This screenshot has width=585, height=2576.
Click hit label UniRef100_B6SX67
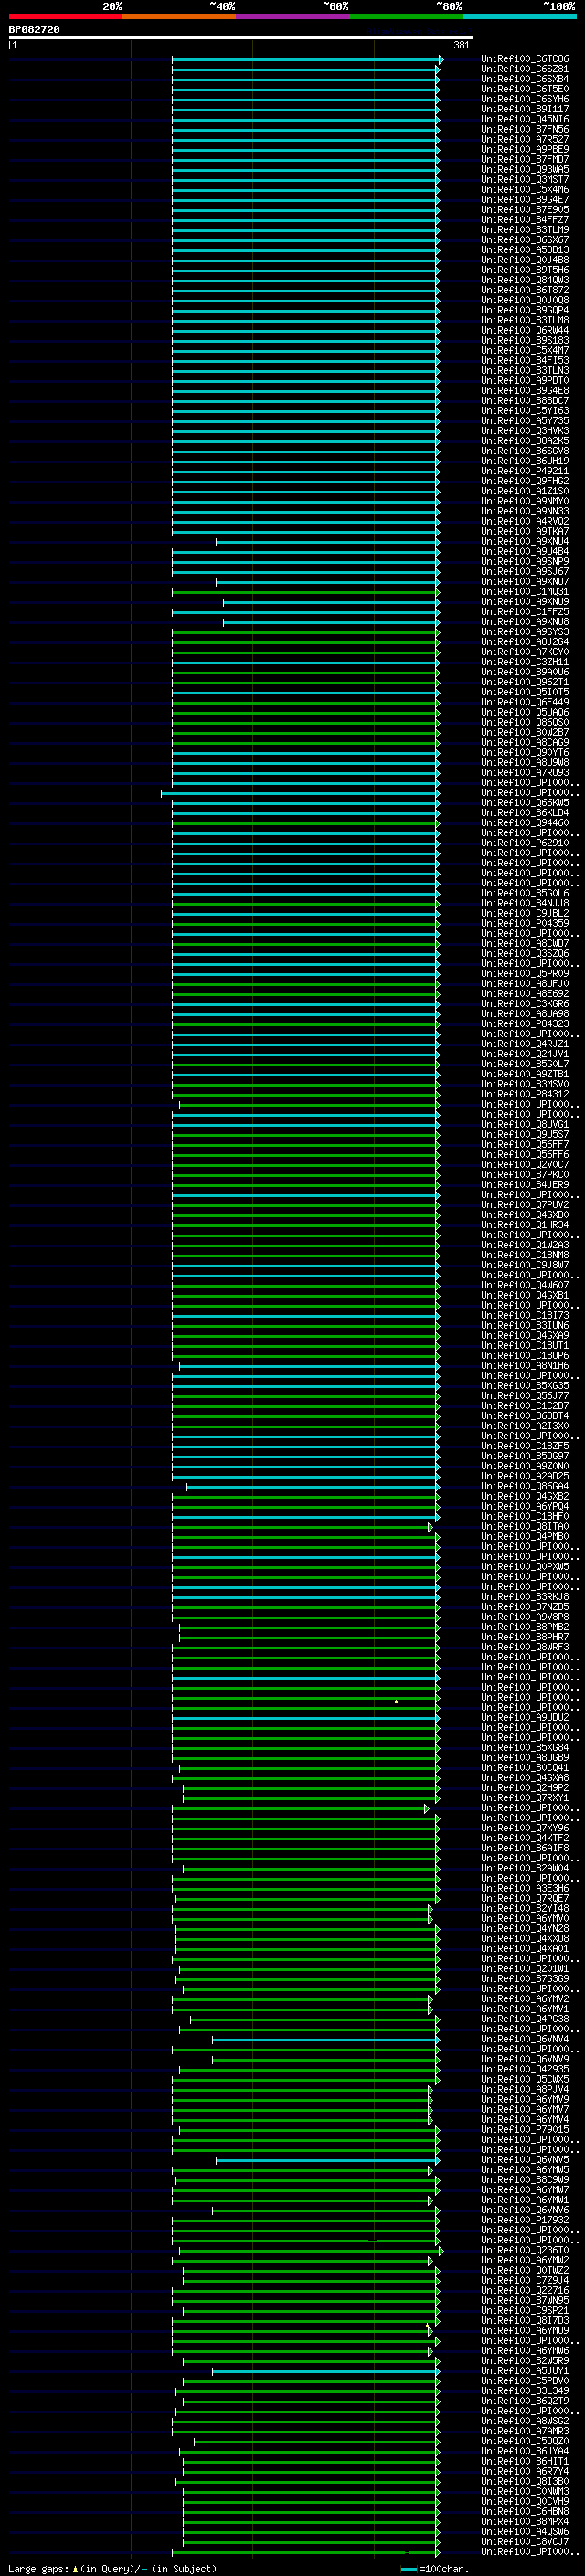coord(525,240)
